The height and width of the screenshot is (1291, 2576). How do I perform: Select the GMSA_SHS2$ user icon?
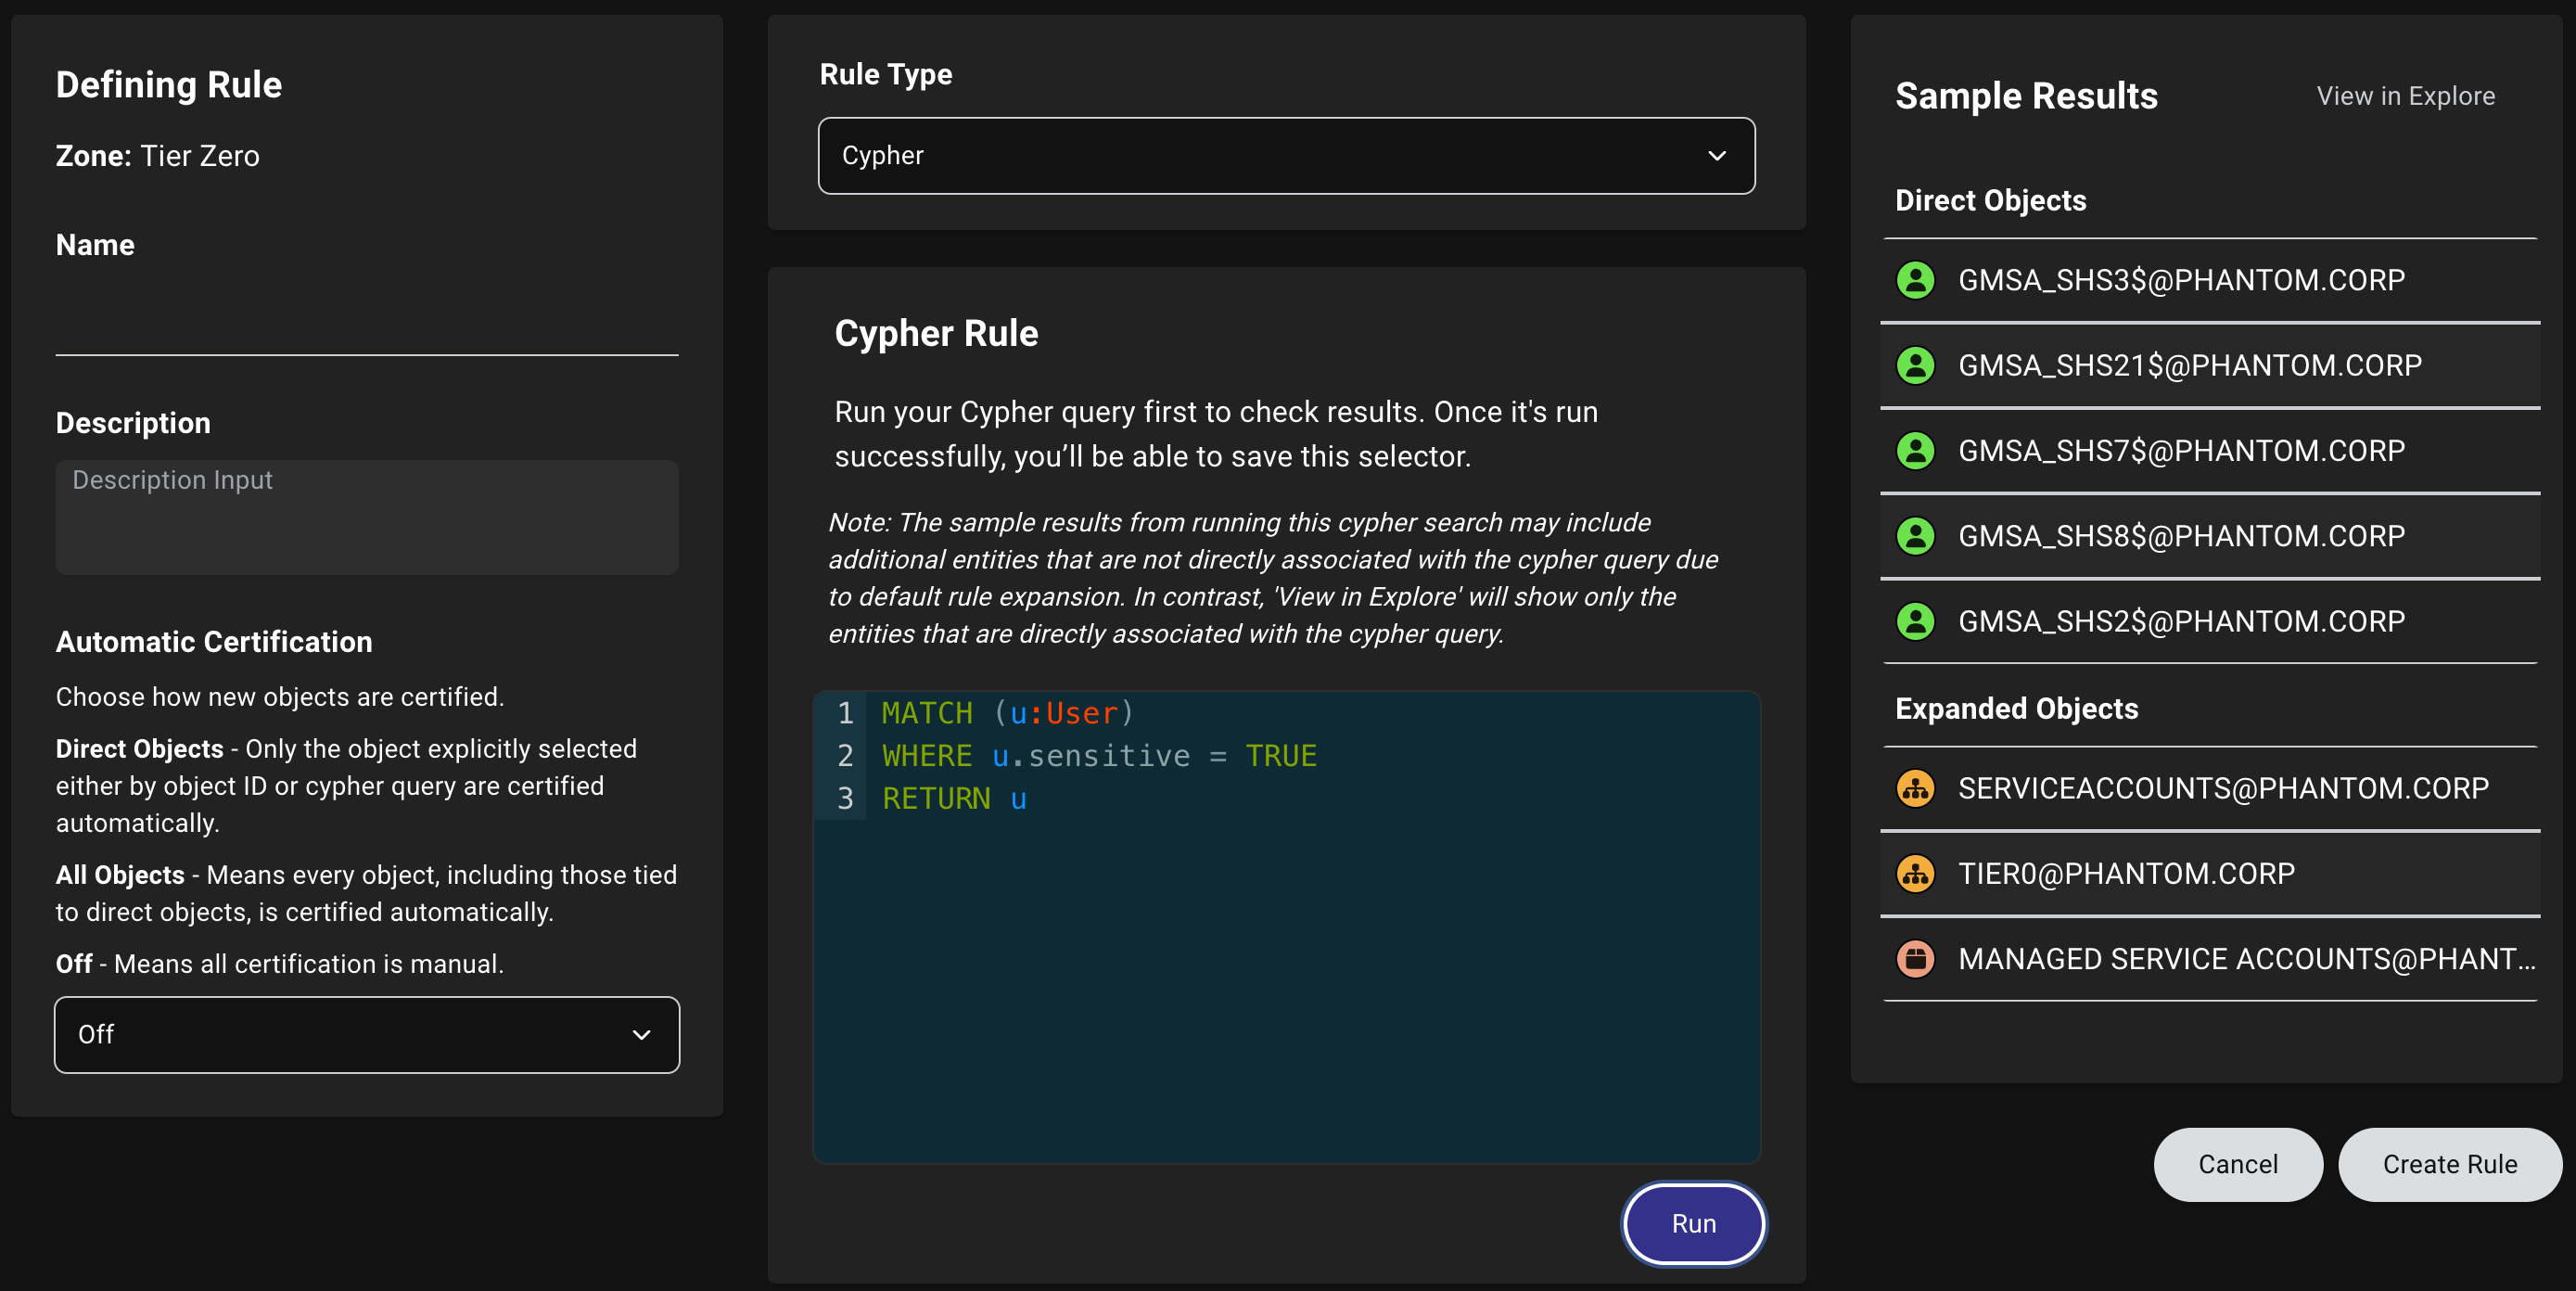pos(1916,621)
